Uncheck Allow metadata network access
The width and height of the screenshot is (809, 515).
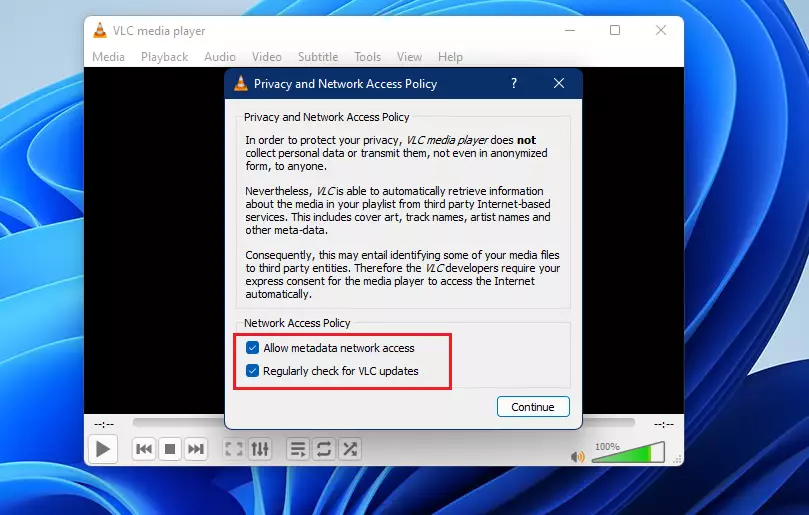coord(252,348)
